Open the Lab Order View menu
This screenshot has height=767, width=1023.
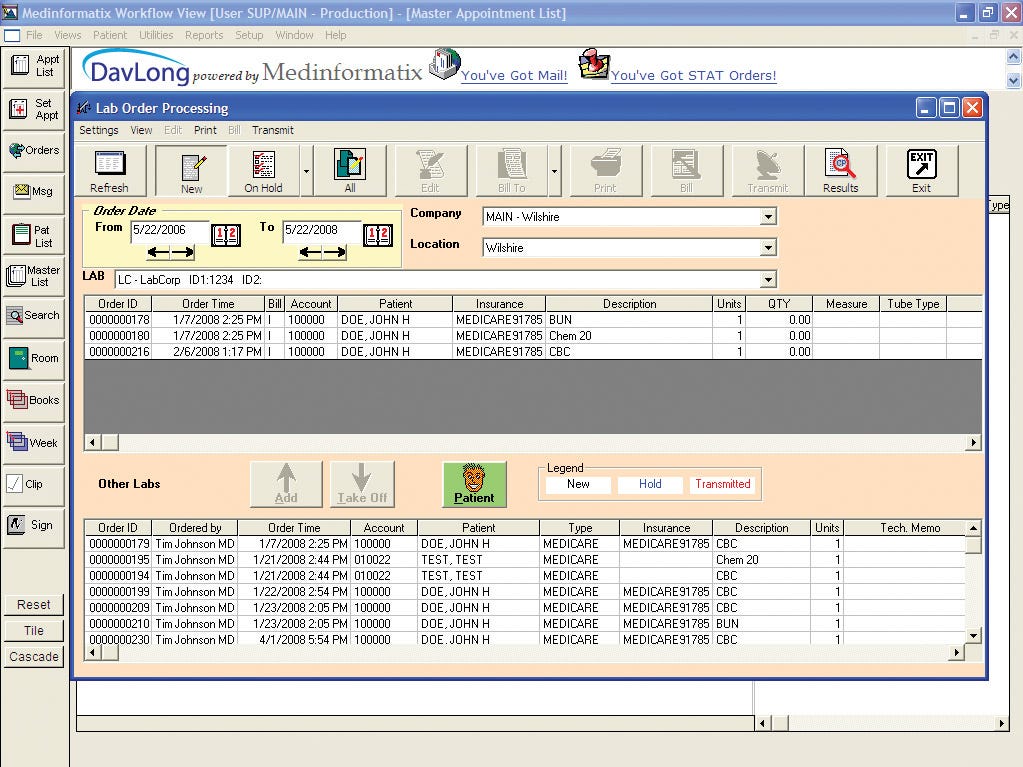(141, 130)
